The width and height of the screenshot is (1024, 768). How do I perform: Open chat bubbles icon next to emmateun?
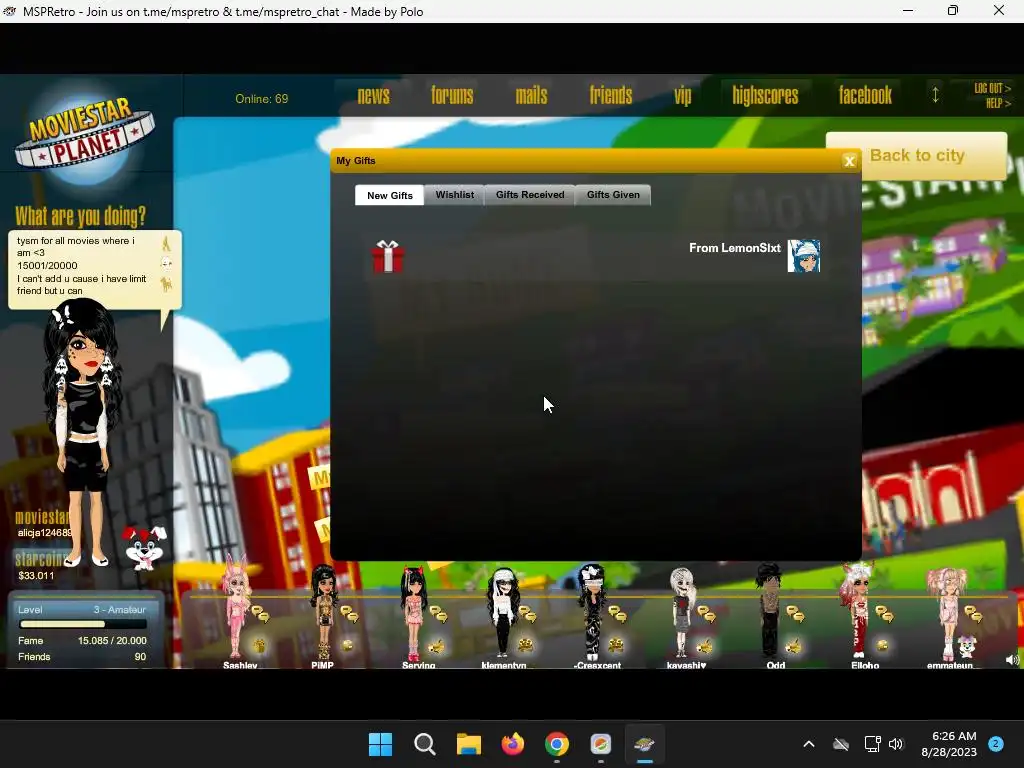tap(973, 614)
